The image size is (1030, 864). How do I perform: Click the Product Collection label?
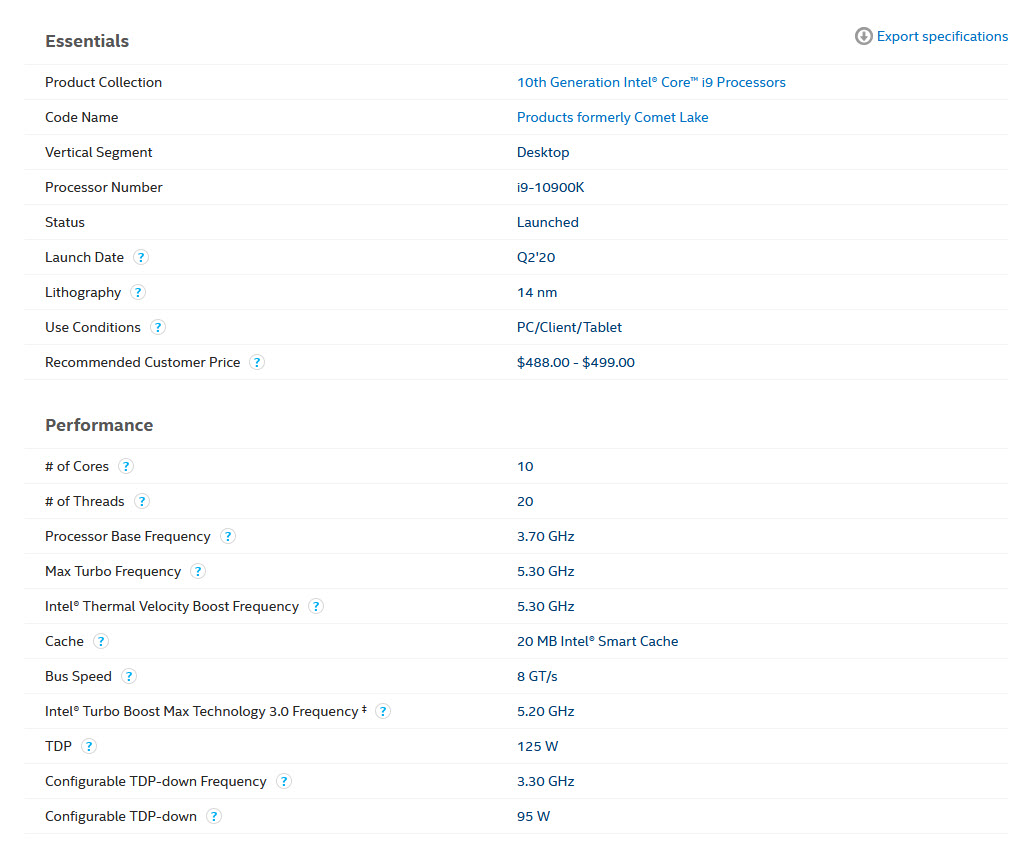[103, 82]
